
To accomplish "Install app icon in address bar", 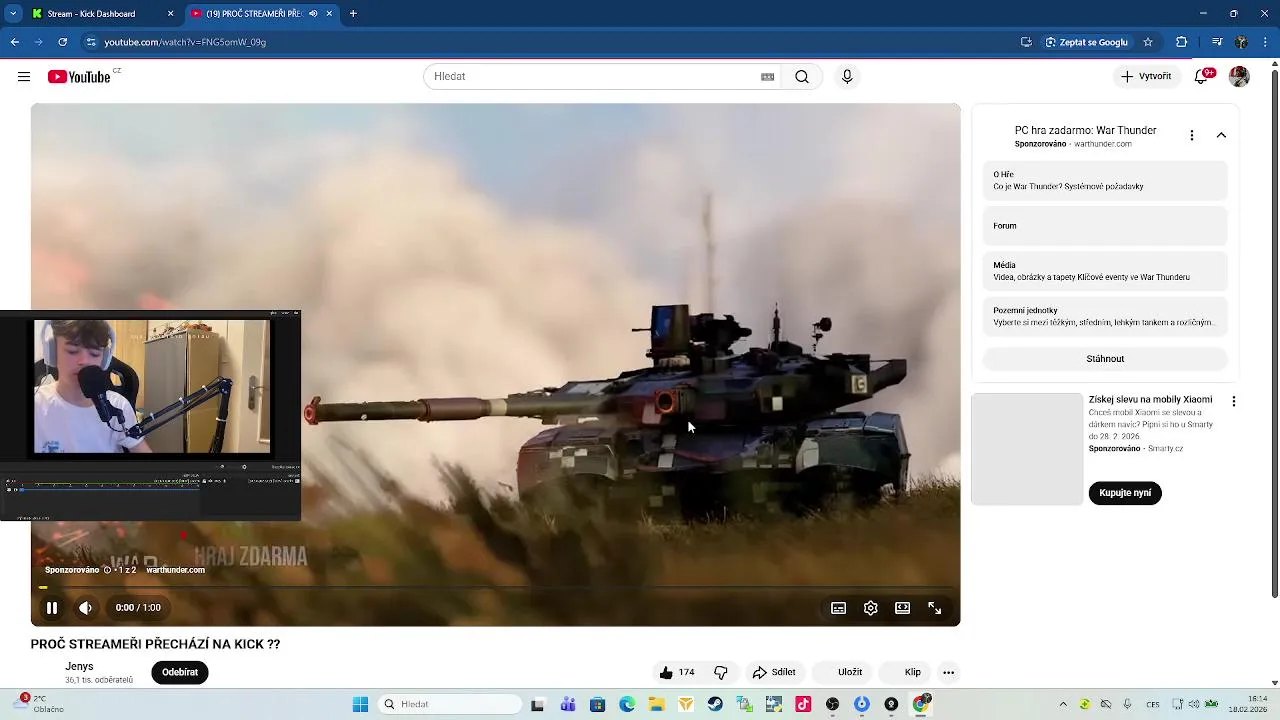I will (1026, 42).
